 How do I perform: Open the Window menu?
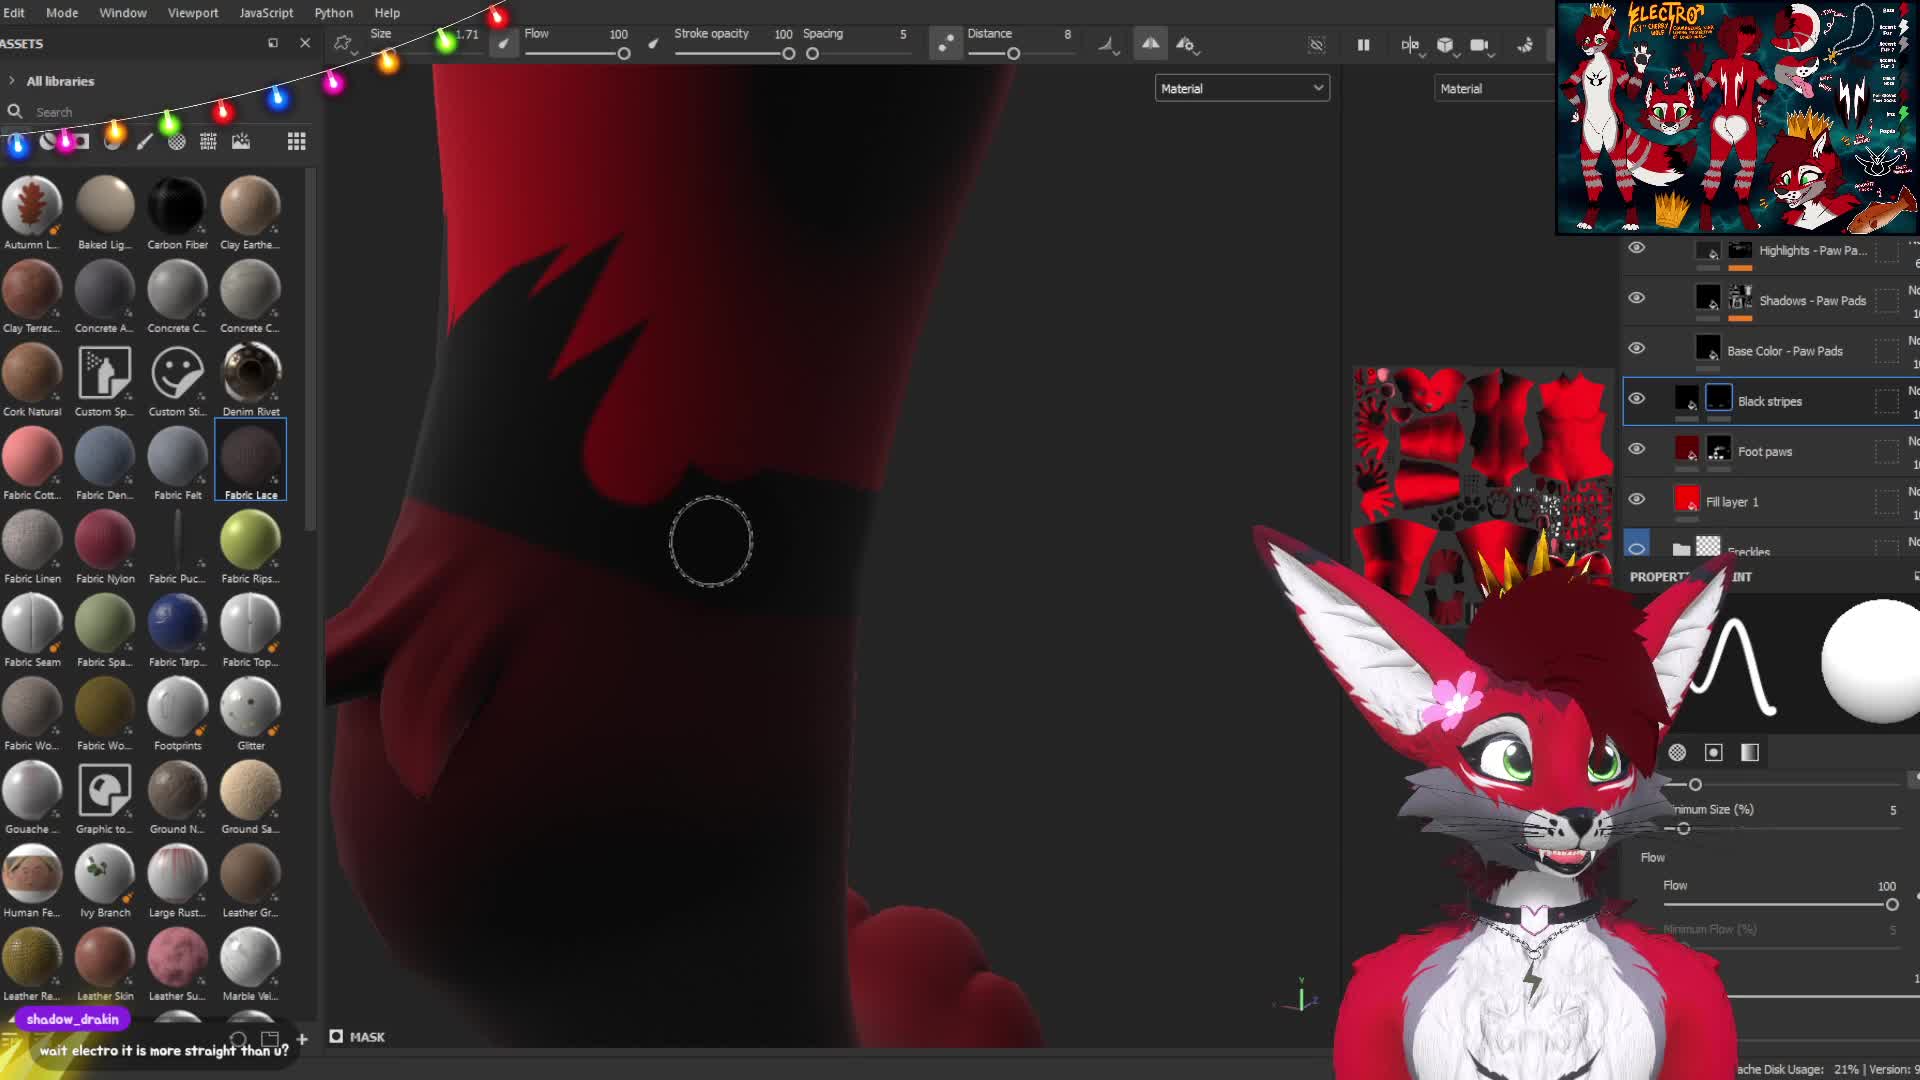click(x=123, y=13)
